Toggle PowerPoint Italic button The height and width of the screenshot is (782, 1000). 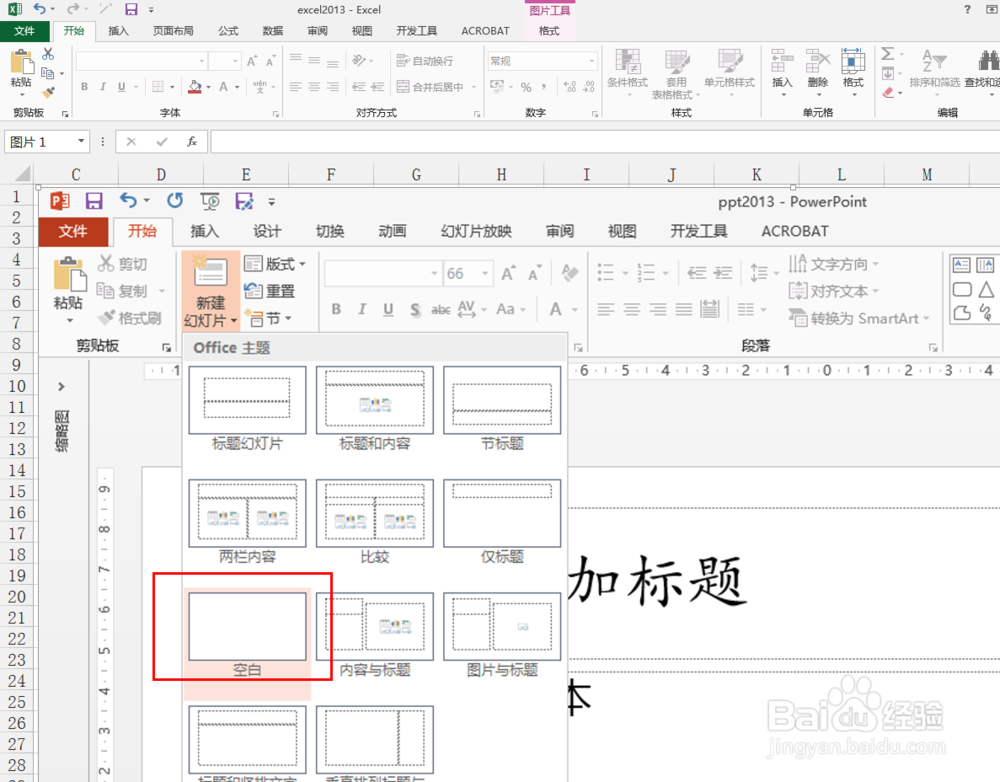[362, 309]
